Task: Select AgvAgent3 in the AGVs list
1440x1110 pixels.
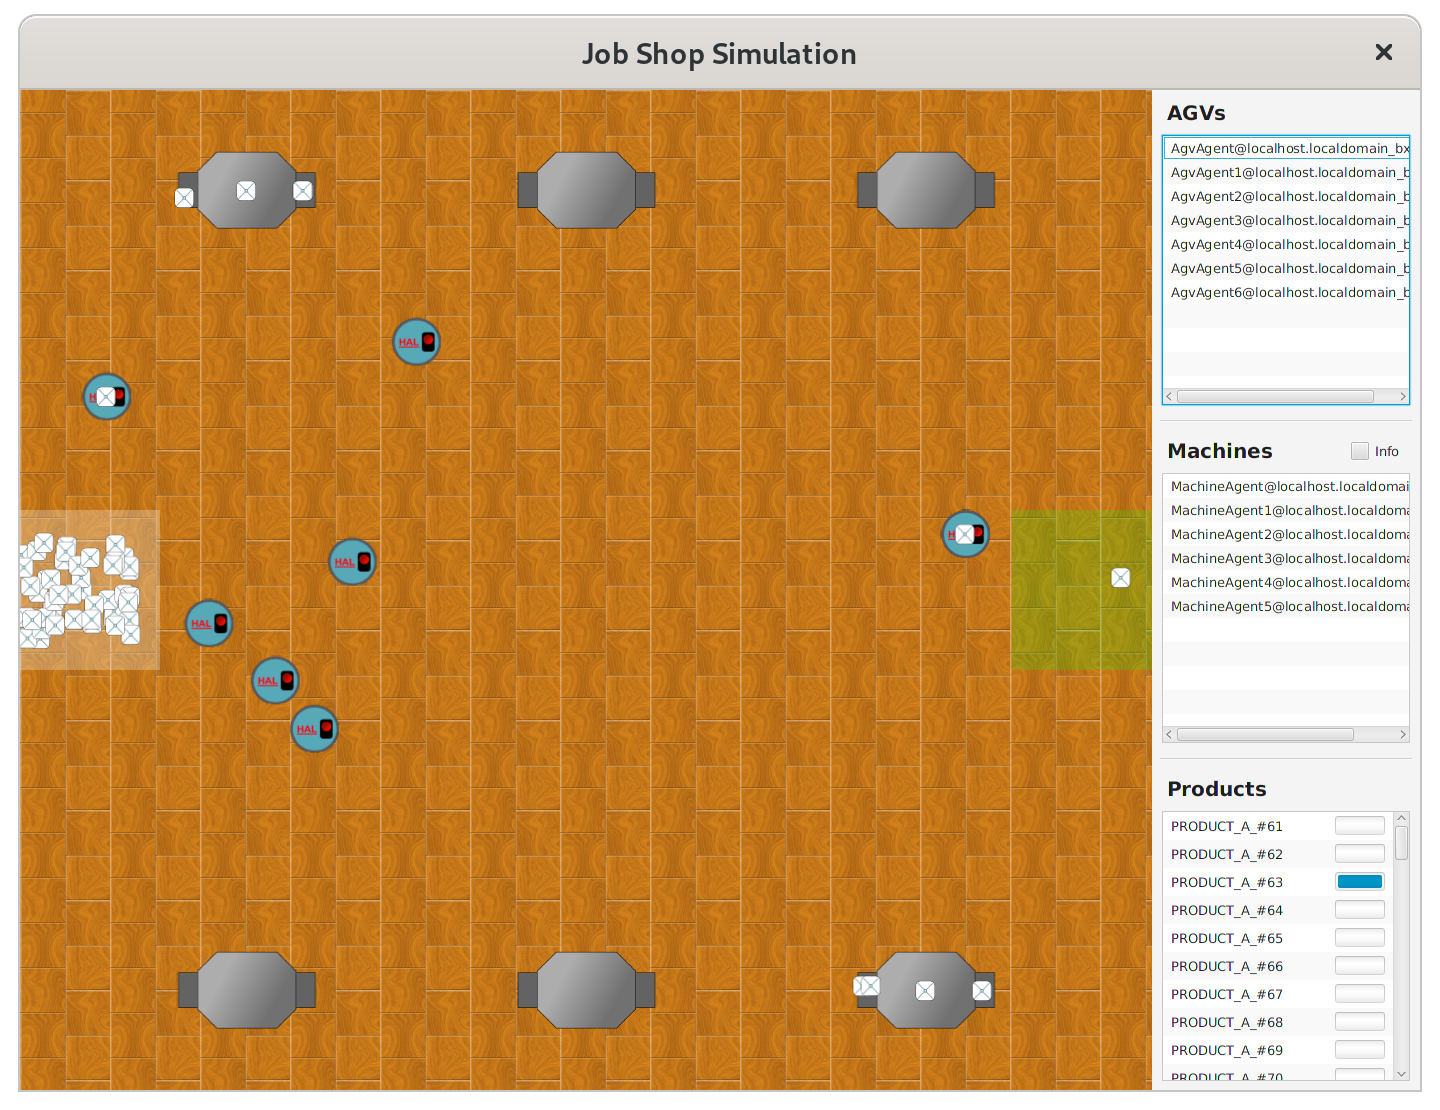Action: (1286, 220)
